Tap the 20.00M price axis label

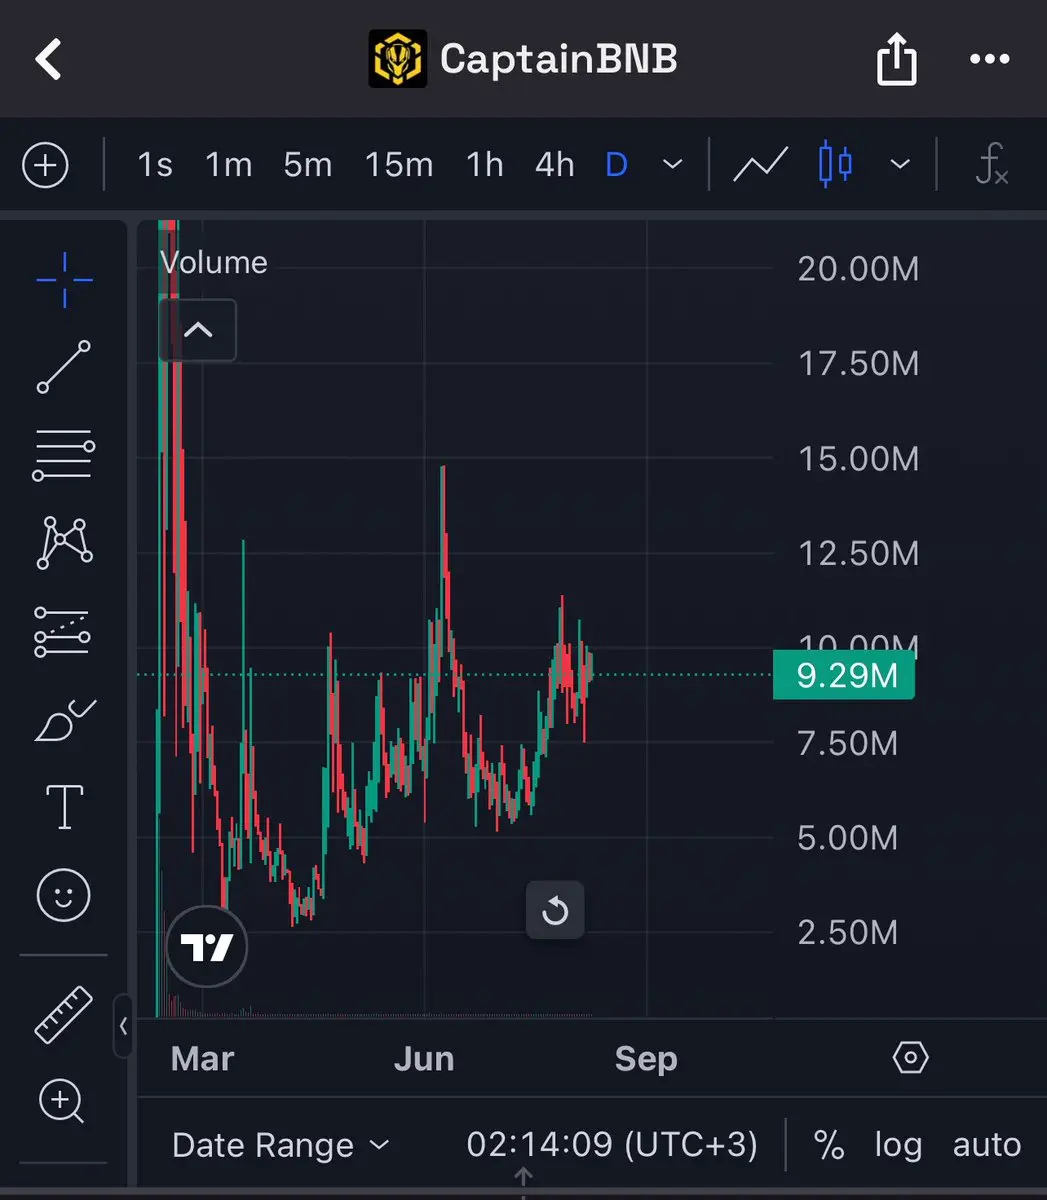point(858,269)
